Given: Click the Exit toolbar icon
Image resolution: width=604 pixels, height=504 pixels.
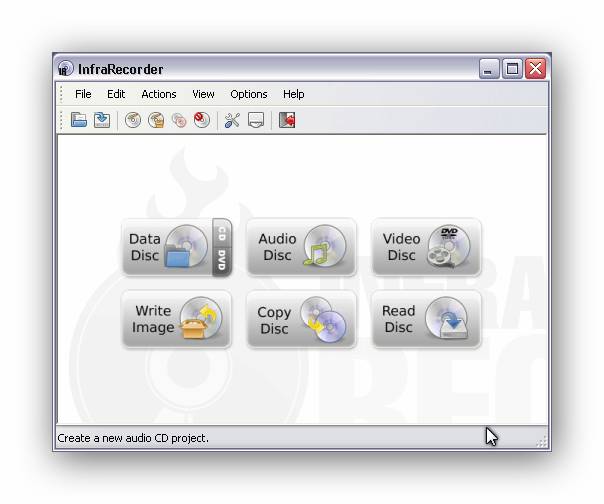Looking at the screenshot, I should (x=287, y=120).
